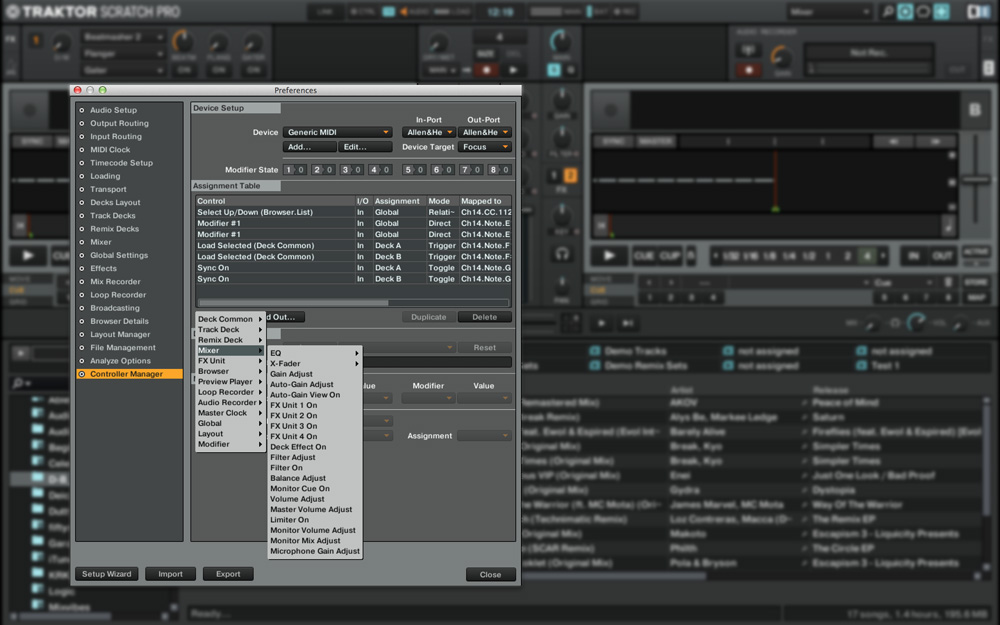The width and height of the screenshot is (1000, 625).
Task: Expand the In-Port dropdown
Action: click(x=429, y=132)
